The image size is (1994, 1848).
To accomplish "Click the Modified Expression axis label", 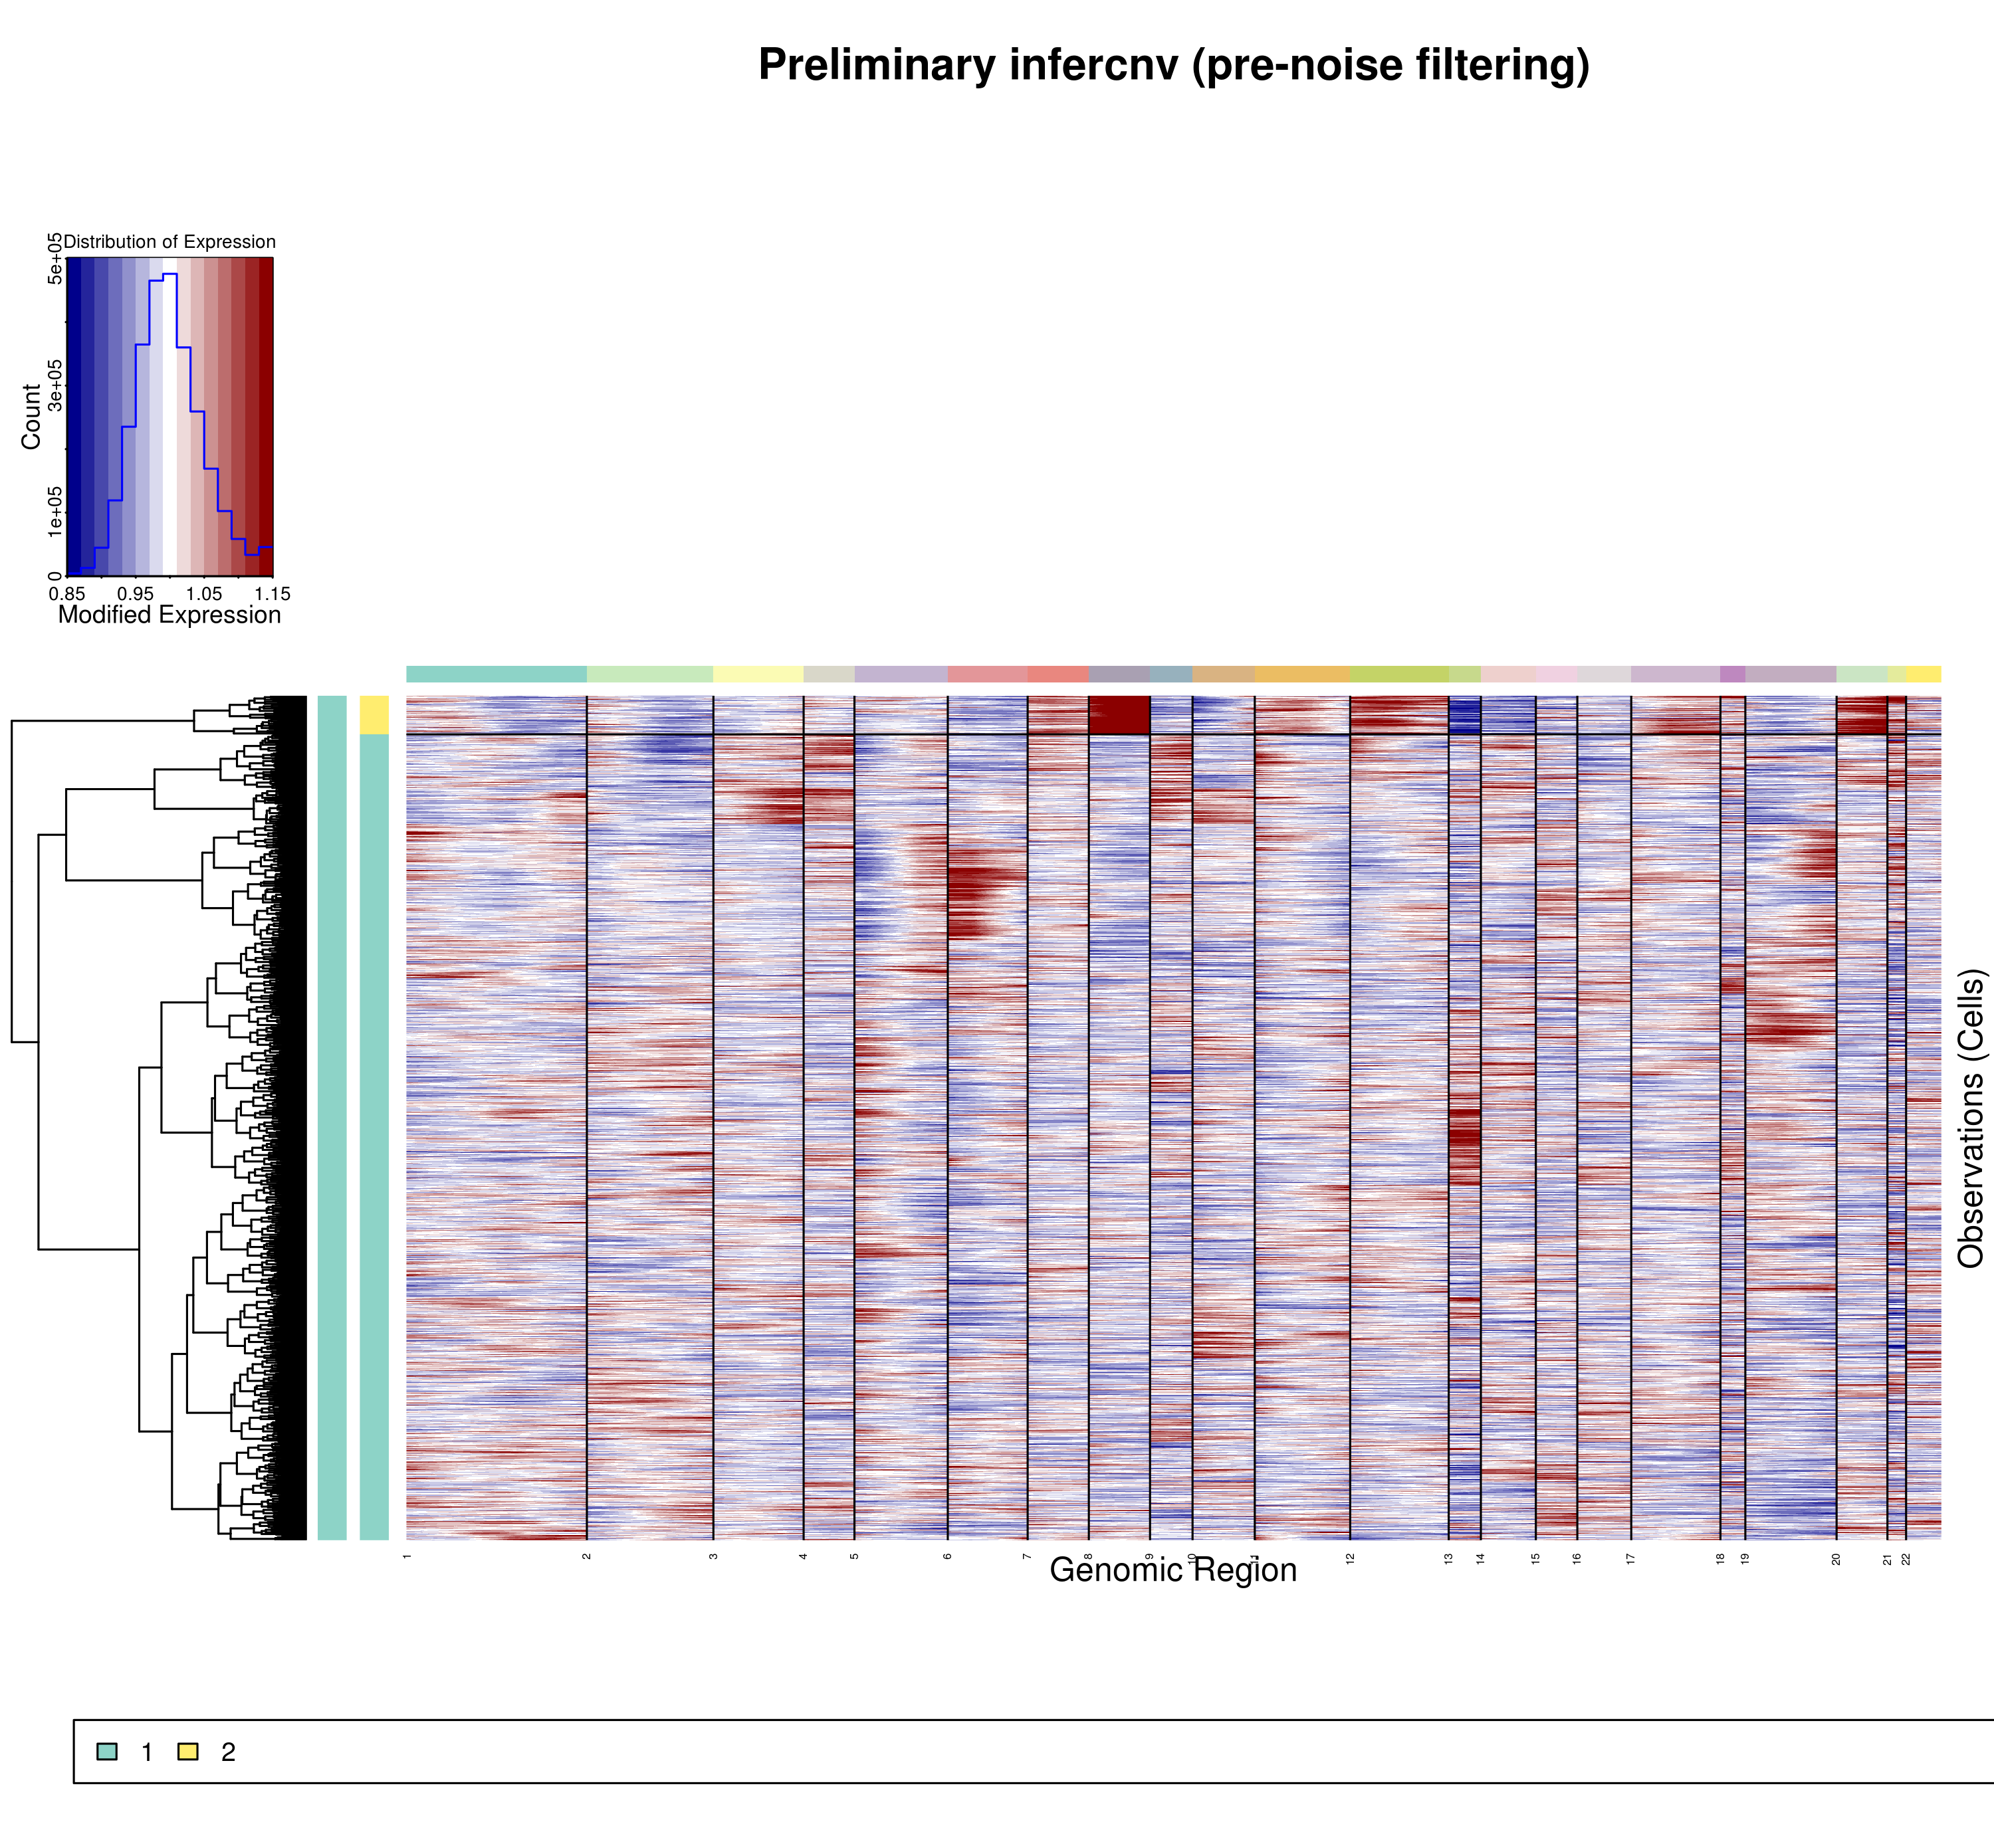I will point(169,614).
